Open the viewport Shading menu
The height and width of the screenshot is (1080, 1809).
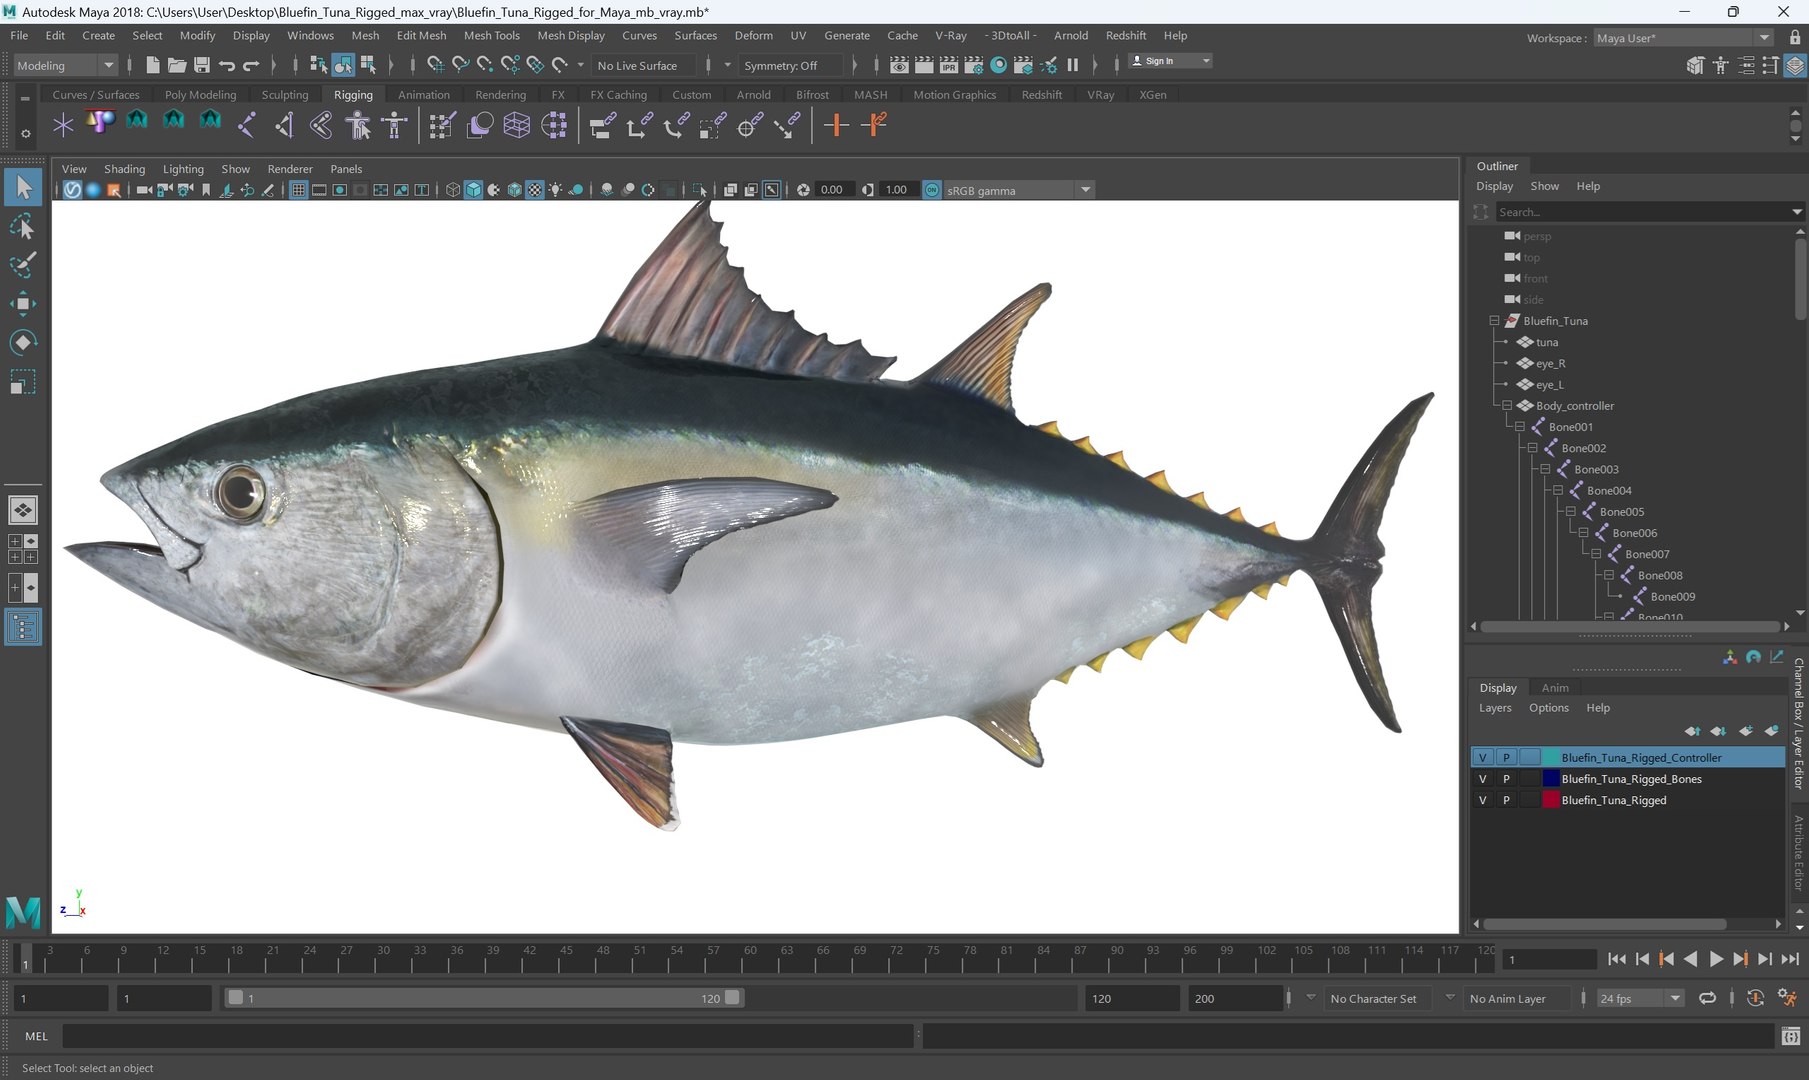click(x=124, y=169)
